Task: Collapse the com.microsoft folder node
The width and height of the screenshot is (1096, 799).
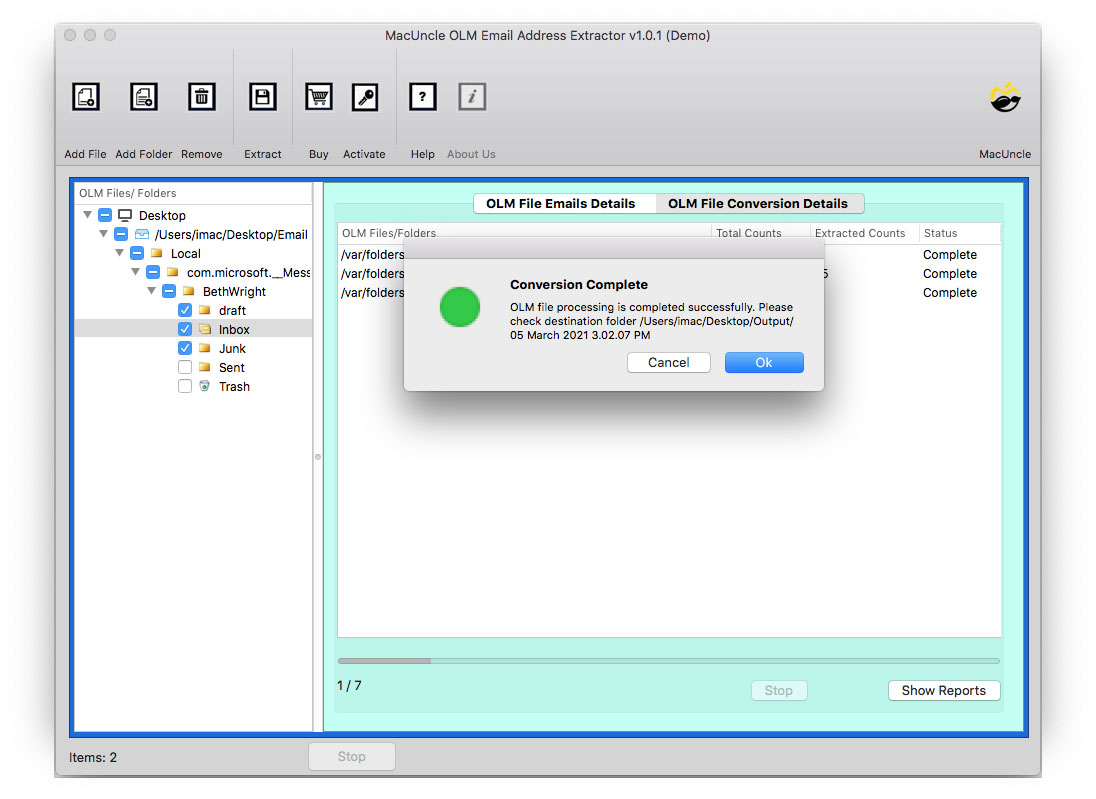Action: coord(136,271)
